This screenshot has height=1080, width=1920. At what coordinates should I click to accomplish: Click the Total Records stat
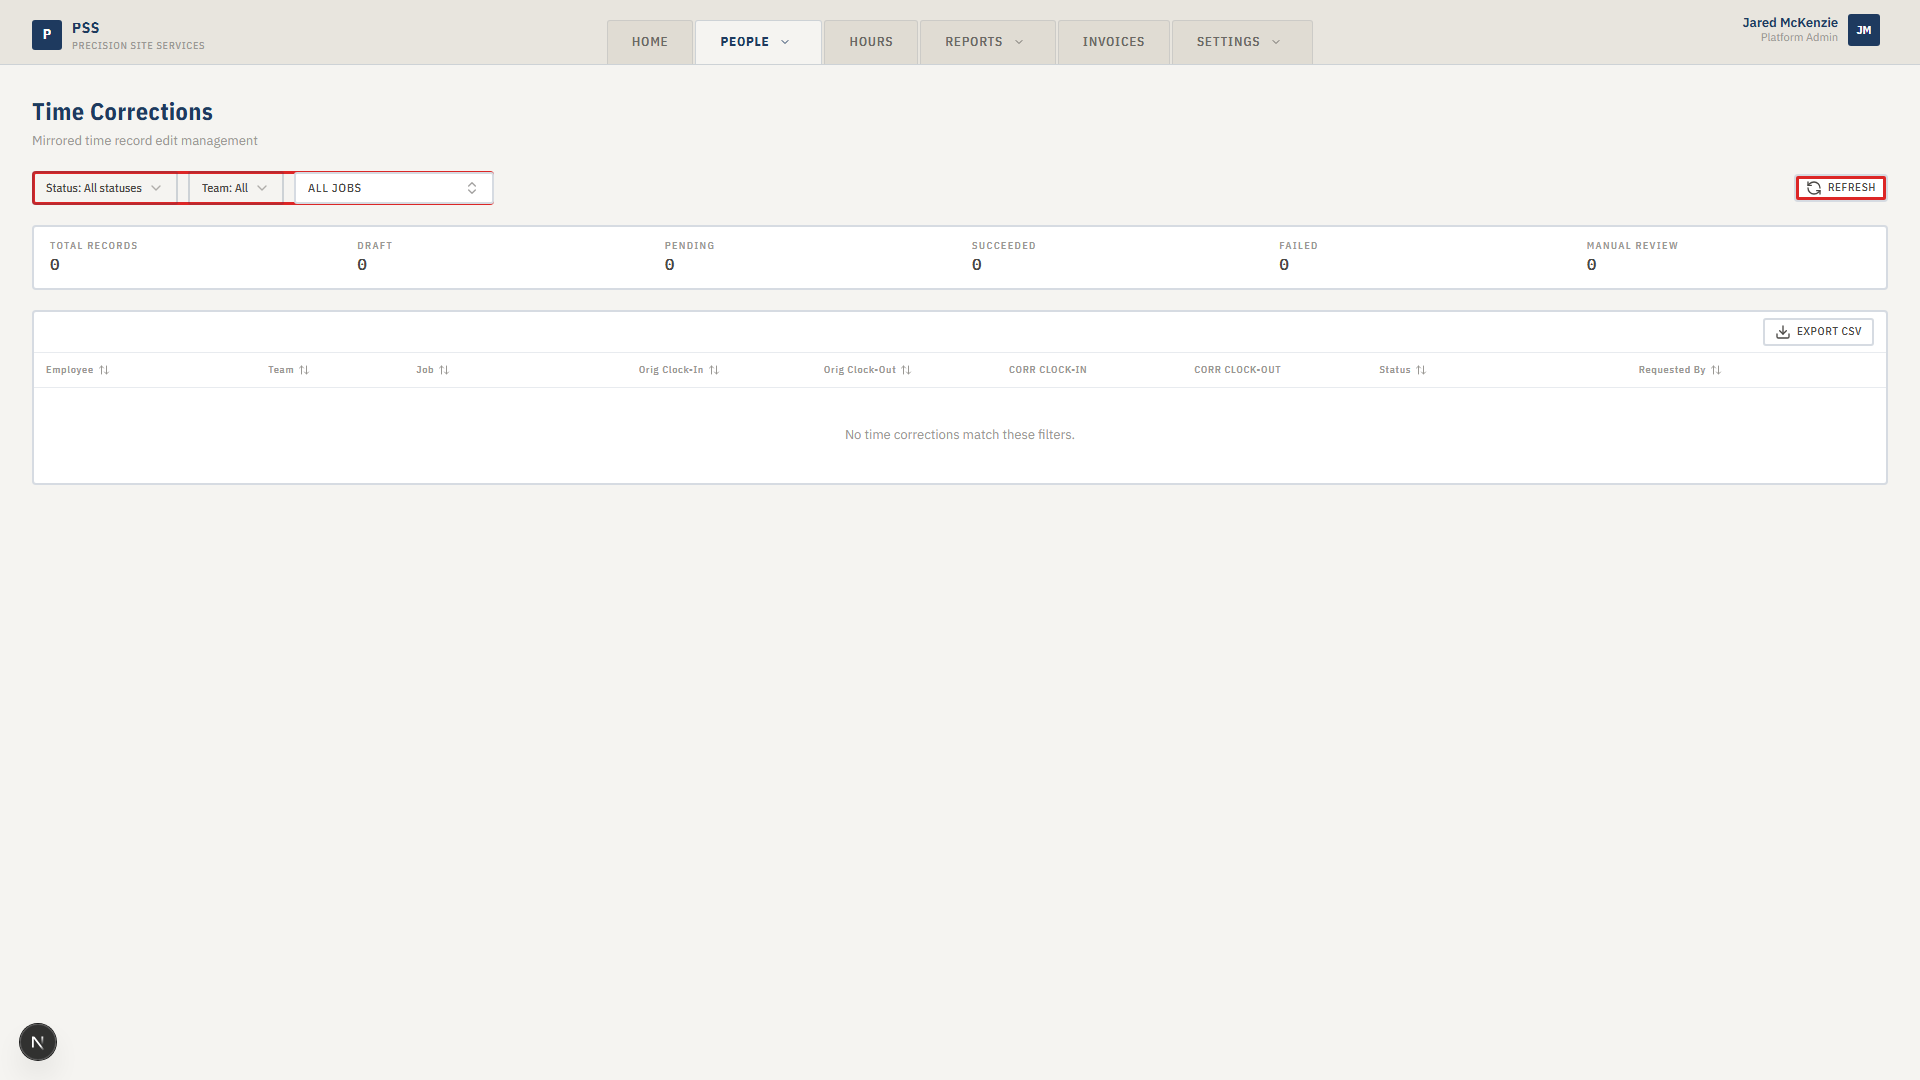coord(94,256)
